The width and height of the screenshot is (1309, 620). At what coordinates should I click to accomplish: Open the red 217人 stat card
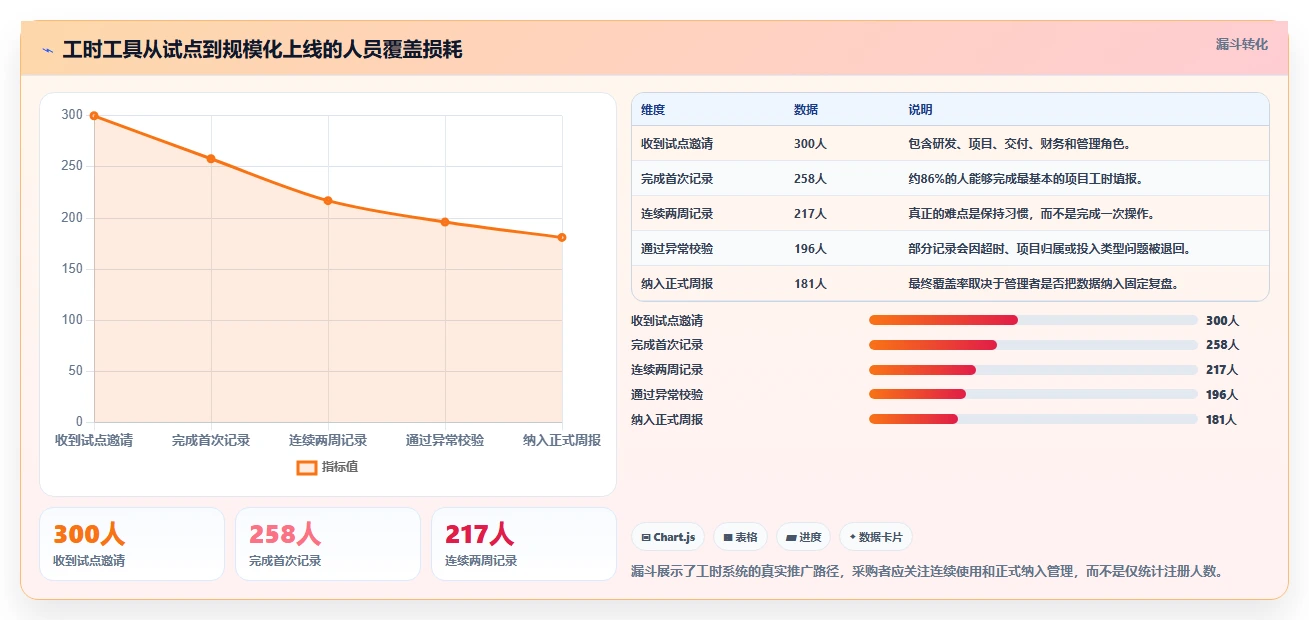coord(524,544)
